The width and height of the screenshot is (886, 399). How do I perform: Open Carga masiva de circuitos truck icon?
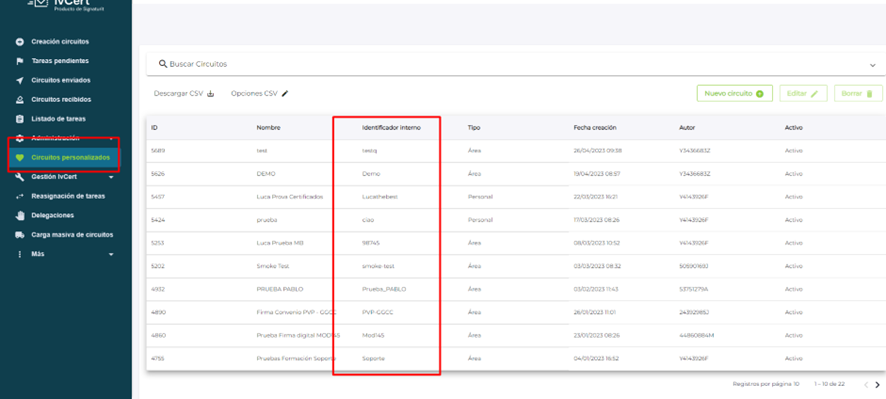[20, 235]
